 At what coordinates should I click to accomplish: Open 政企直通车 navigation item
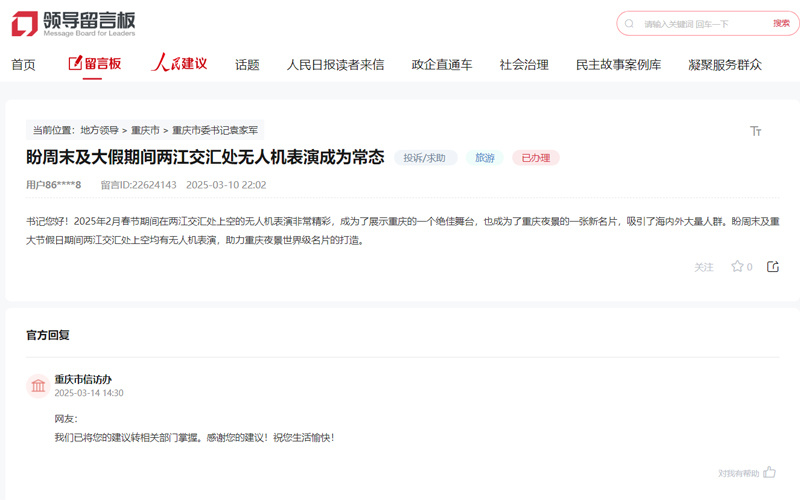pos(442,65)
